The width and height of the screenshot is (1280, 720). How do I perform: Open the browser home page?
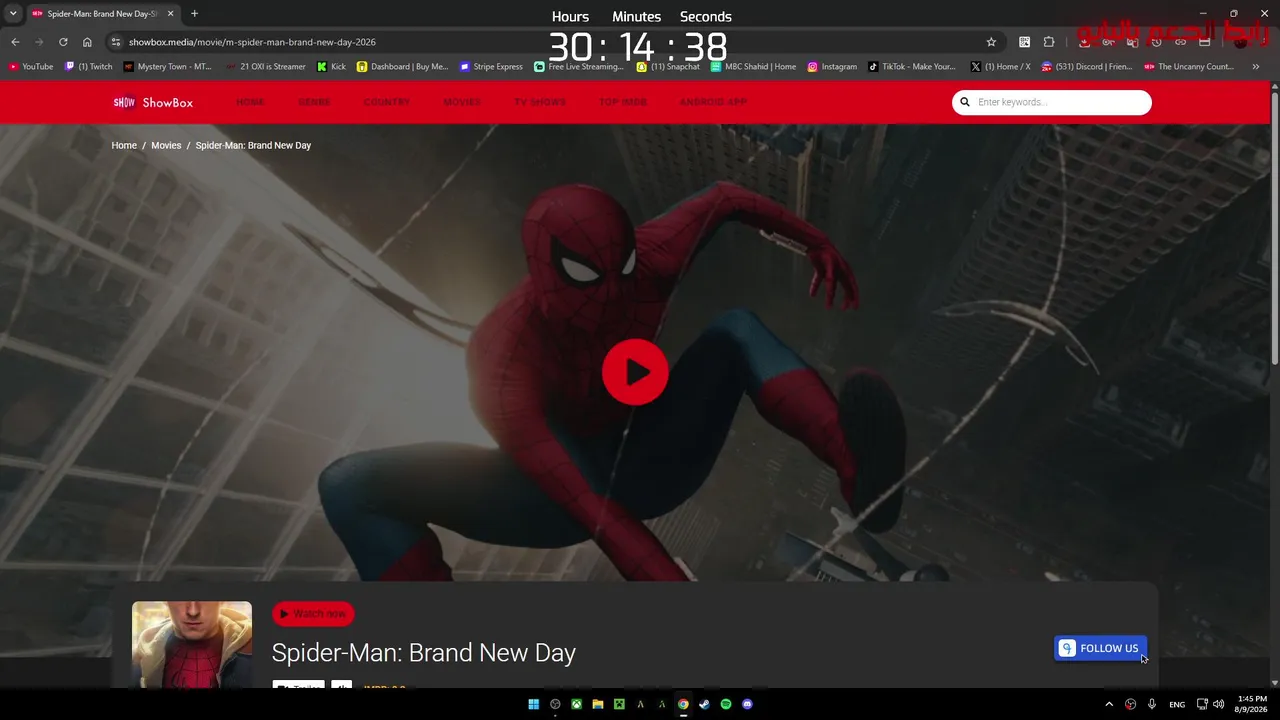pos(87,42)
